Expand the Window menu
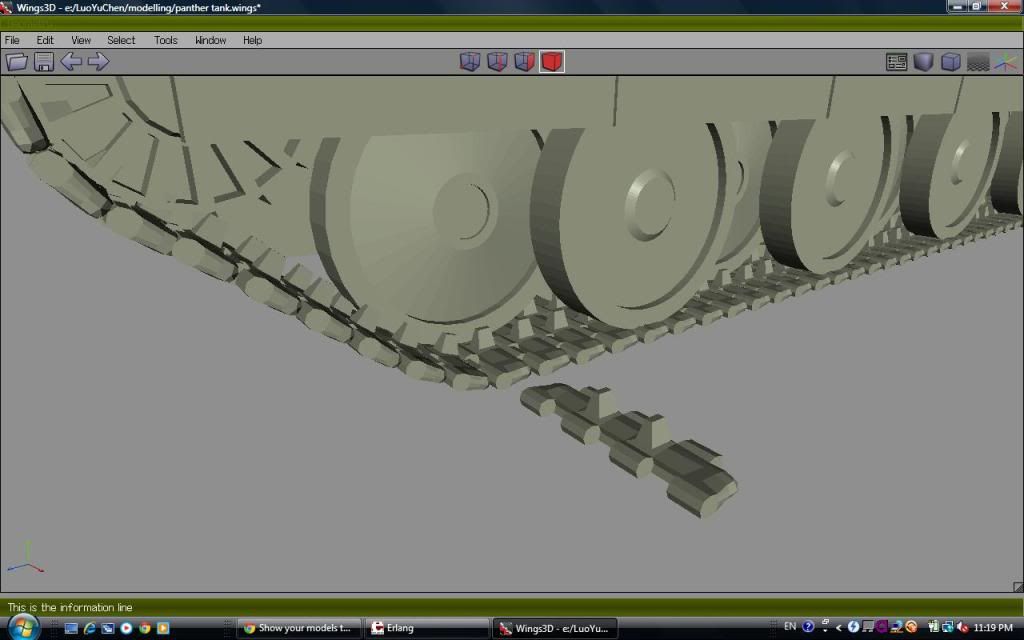This screenshot has height=640, width=1024. point(210,40)
